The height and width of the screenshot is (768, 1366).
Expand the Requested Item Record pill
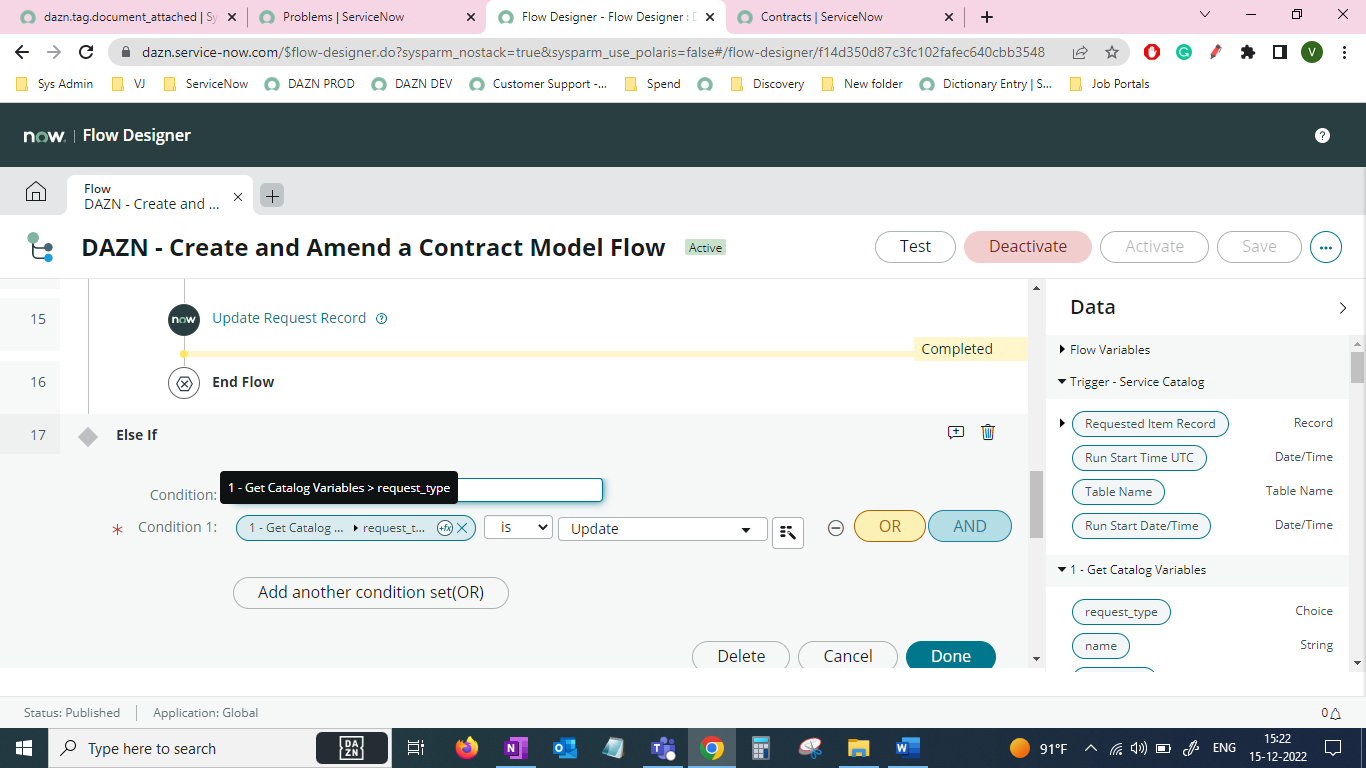click(1062, 424)
